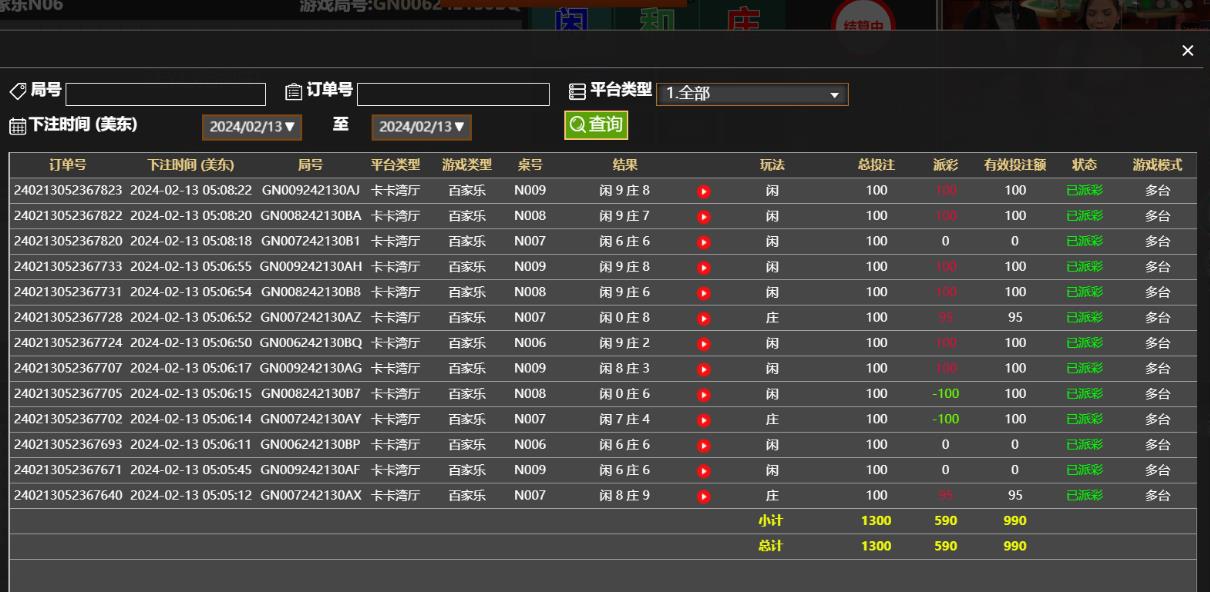The image size is (1210, 592).
Task: Play replay for order 240213052367640
Action: pos(704,496)
